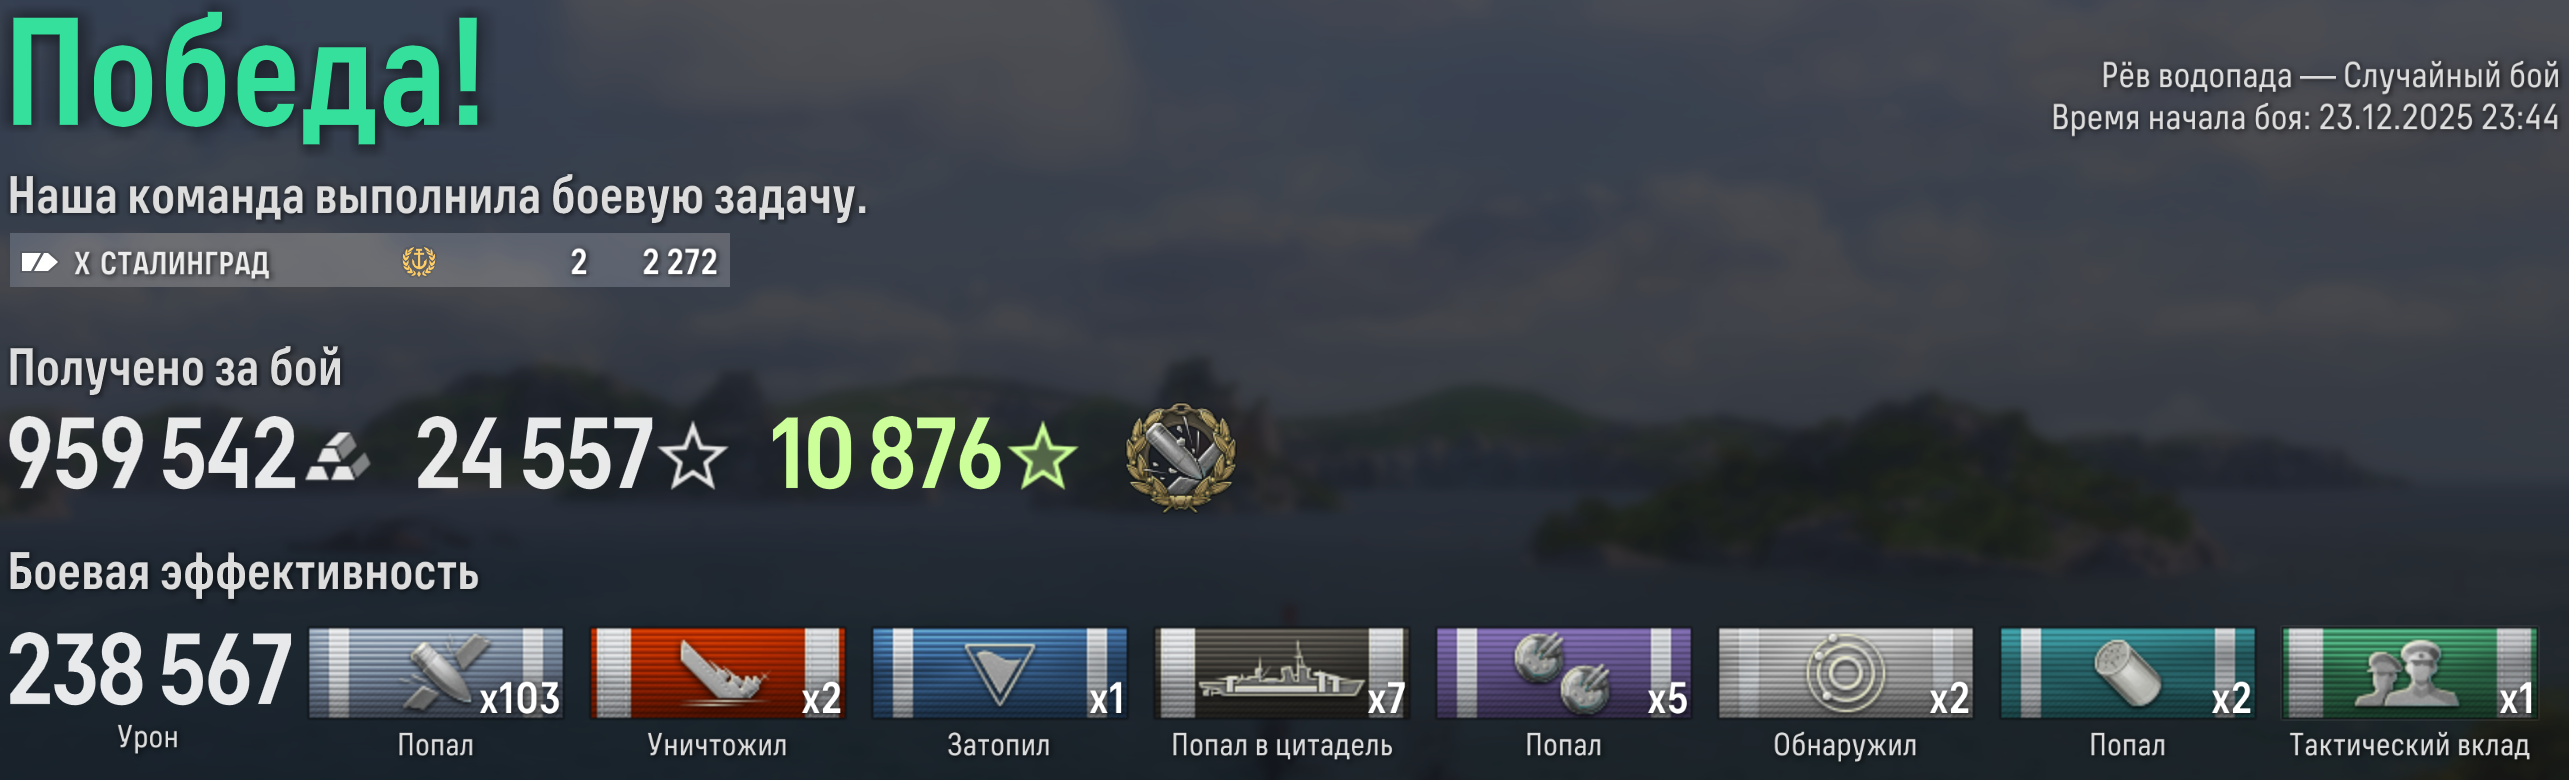The height and width of the screenshot is (780, 2569).
Task: Click the 10 876 free experience amount
Action: coord(886,455)
